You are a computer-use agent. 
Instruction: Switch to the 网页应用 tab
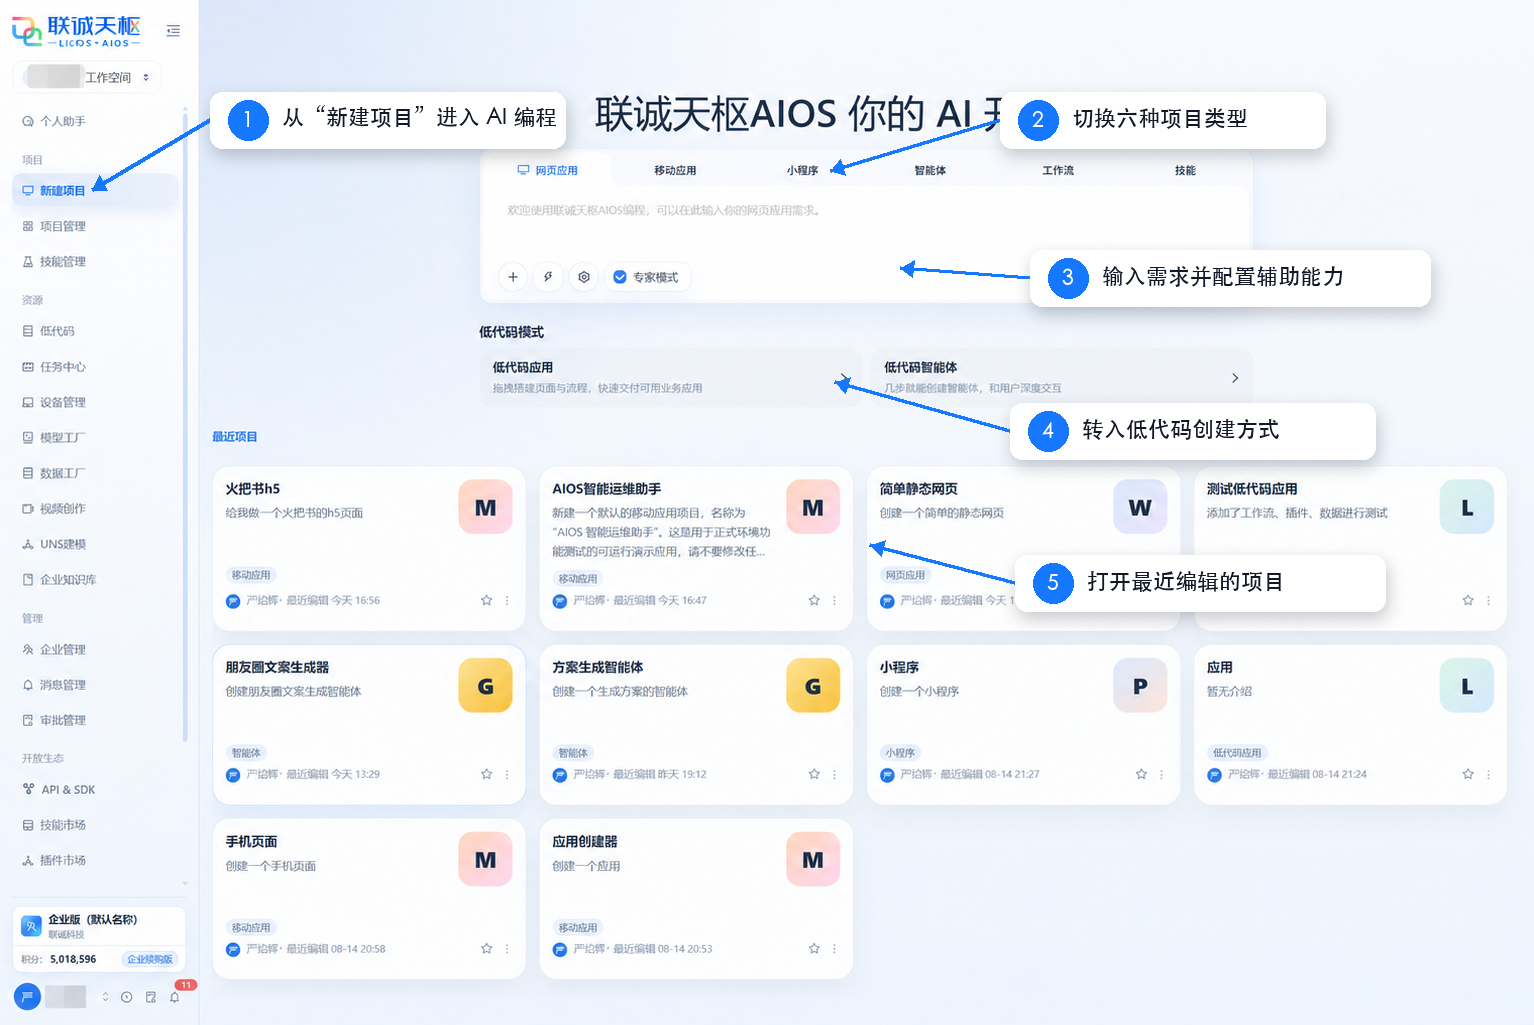click(547, 170)
